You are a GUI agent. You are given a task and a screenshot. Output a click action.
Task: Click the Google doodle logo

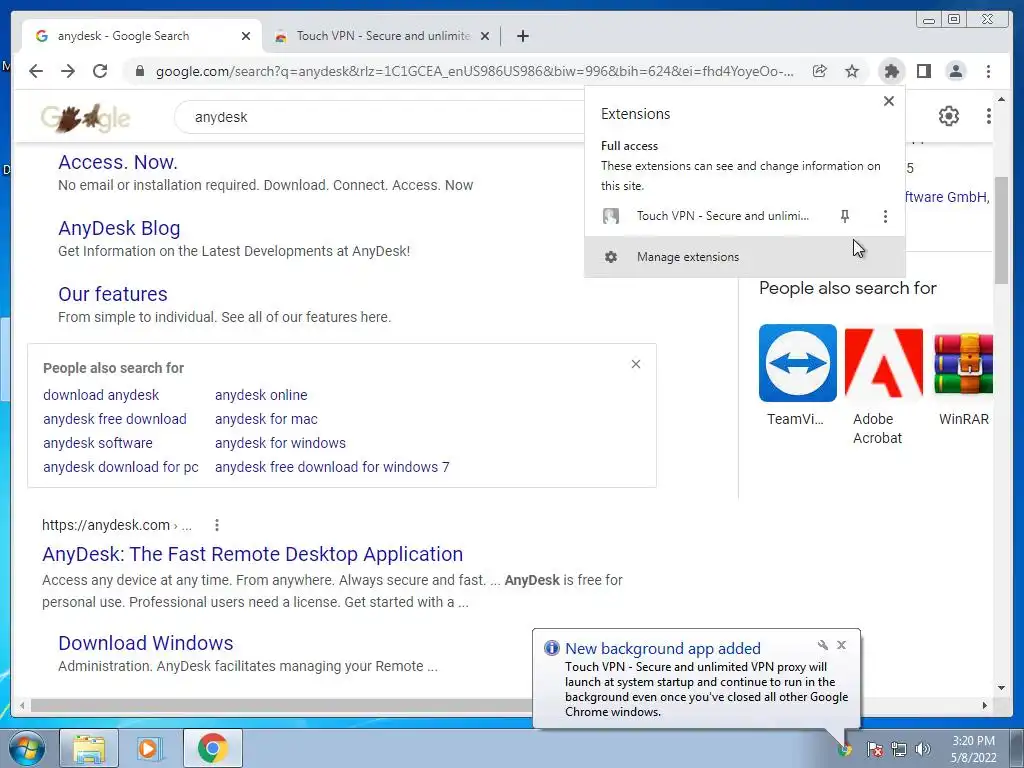pyautogui.click(x=85, y=118)
